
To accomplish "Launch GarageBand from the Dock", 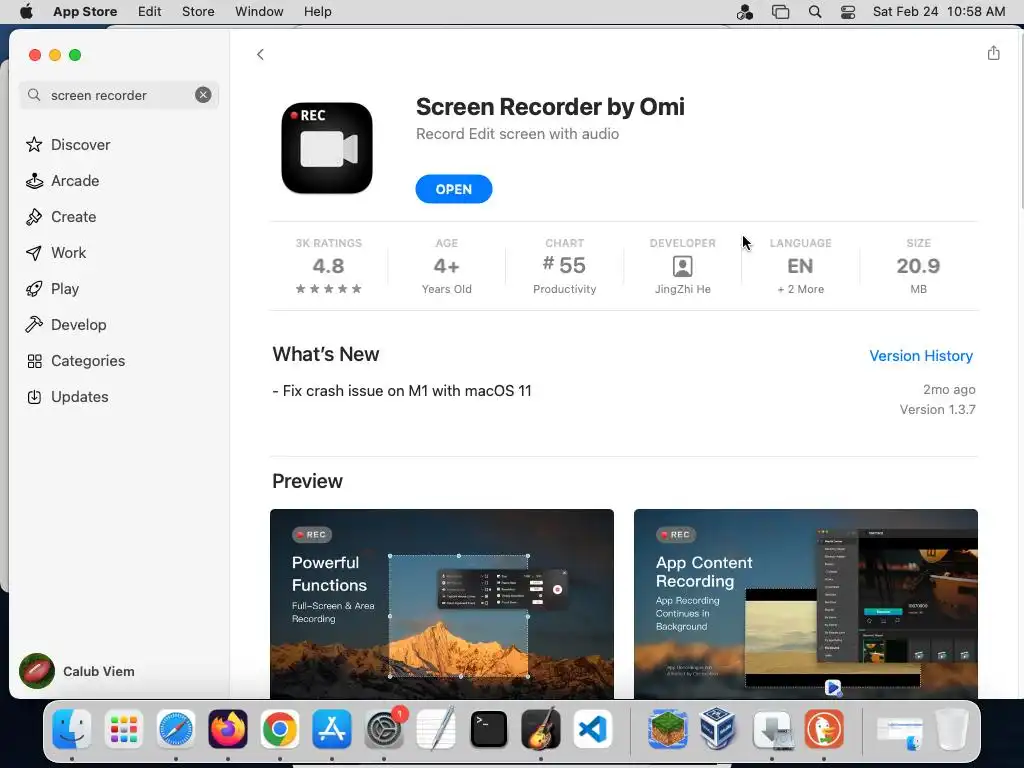I will tap(541, 729).
